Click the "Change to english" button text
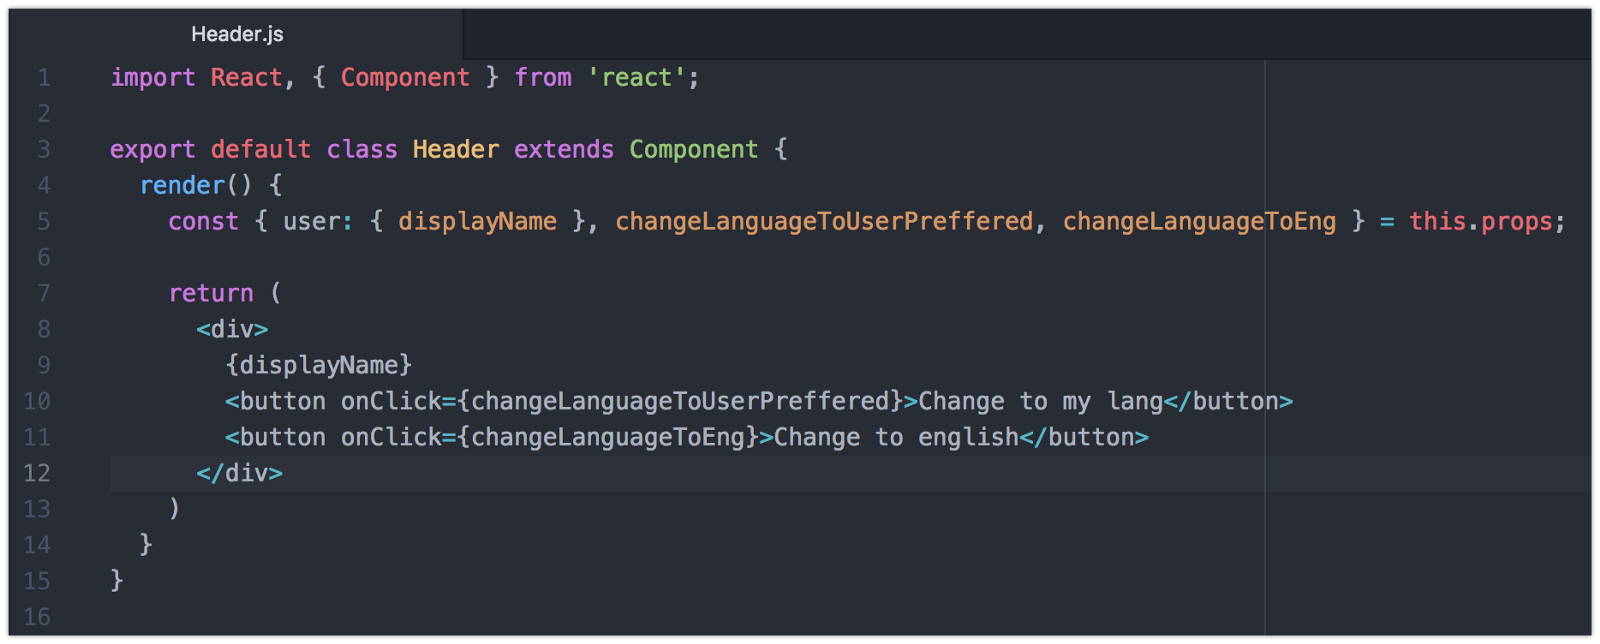The height and width of the screenshot is (644, 1600). 895,438
